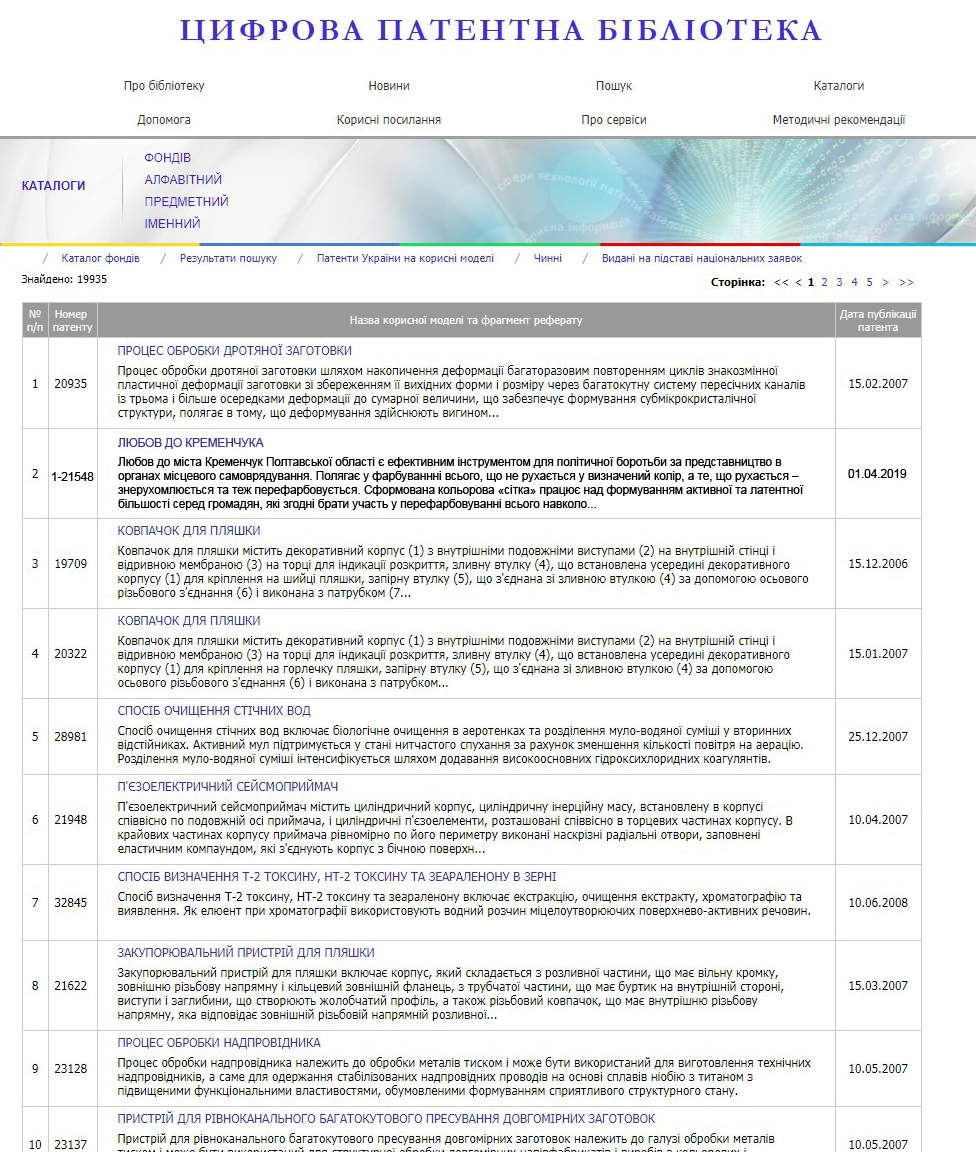The image size is (976, 1152).
Task: Select 'АЛФАВІТНИЙ' catalog link
Action: (183, 180)
